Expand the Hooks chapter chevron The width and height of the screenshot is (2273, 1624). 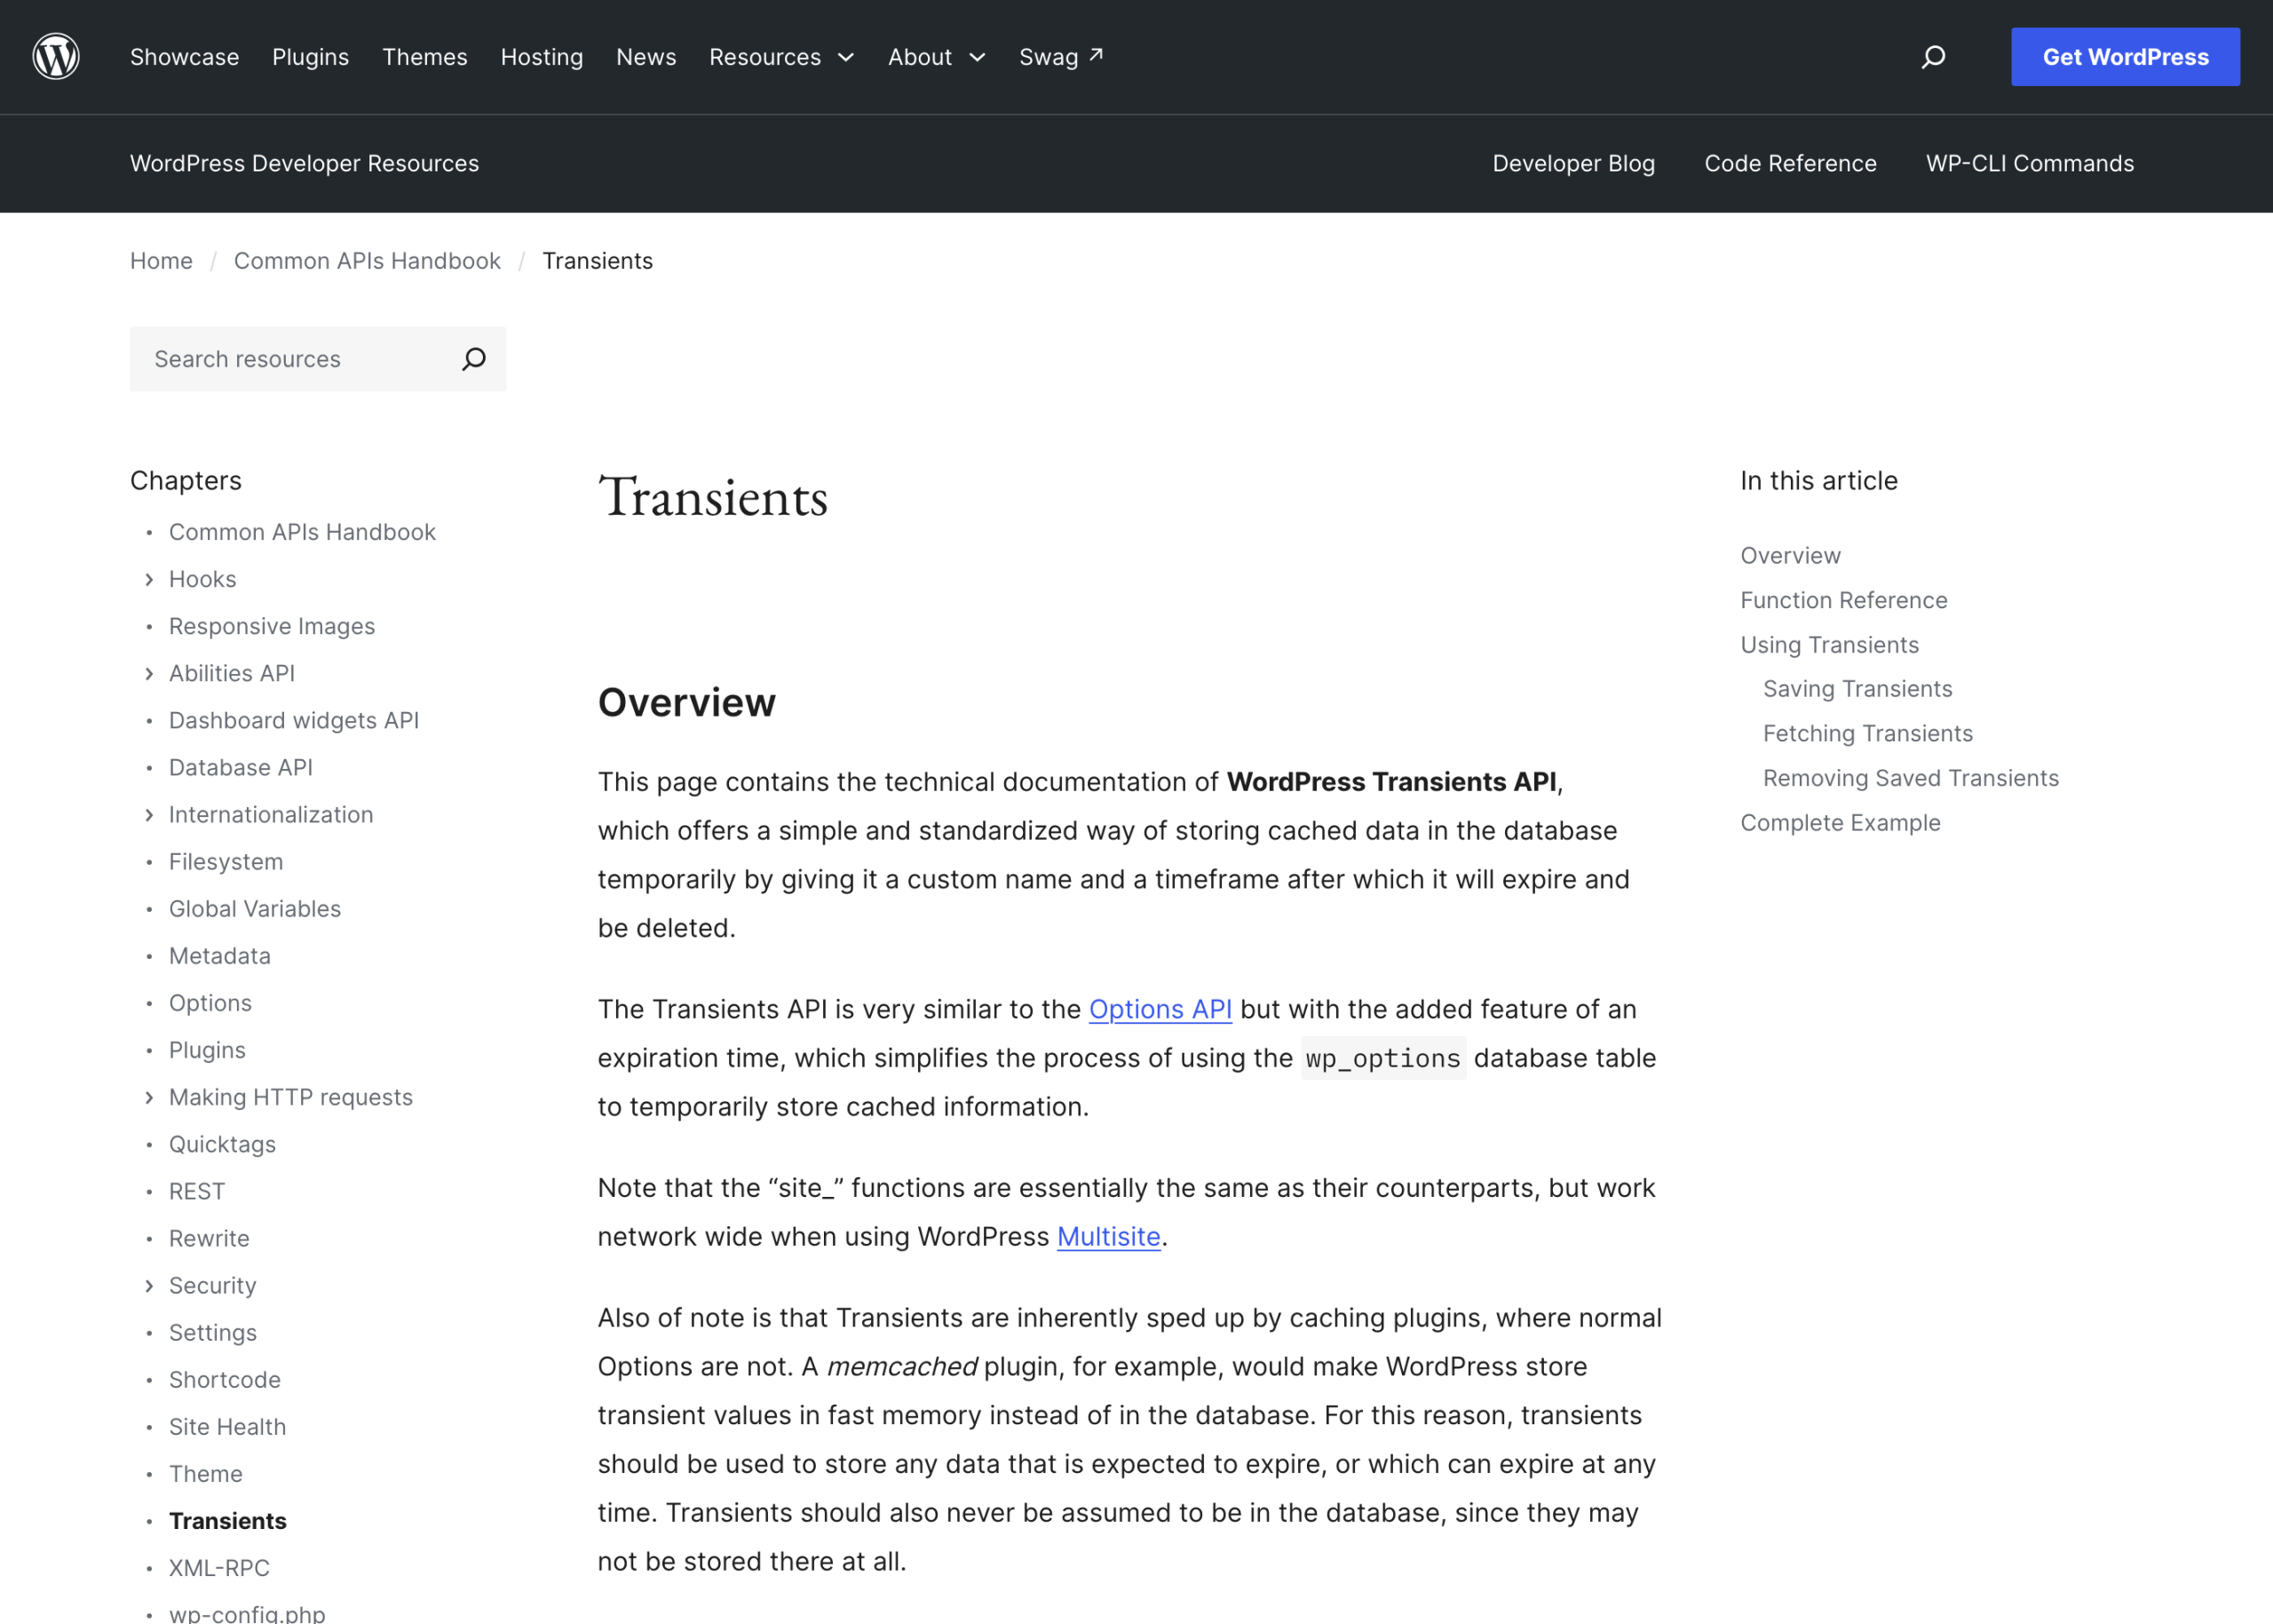pos(149,579)
